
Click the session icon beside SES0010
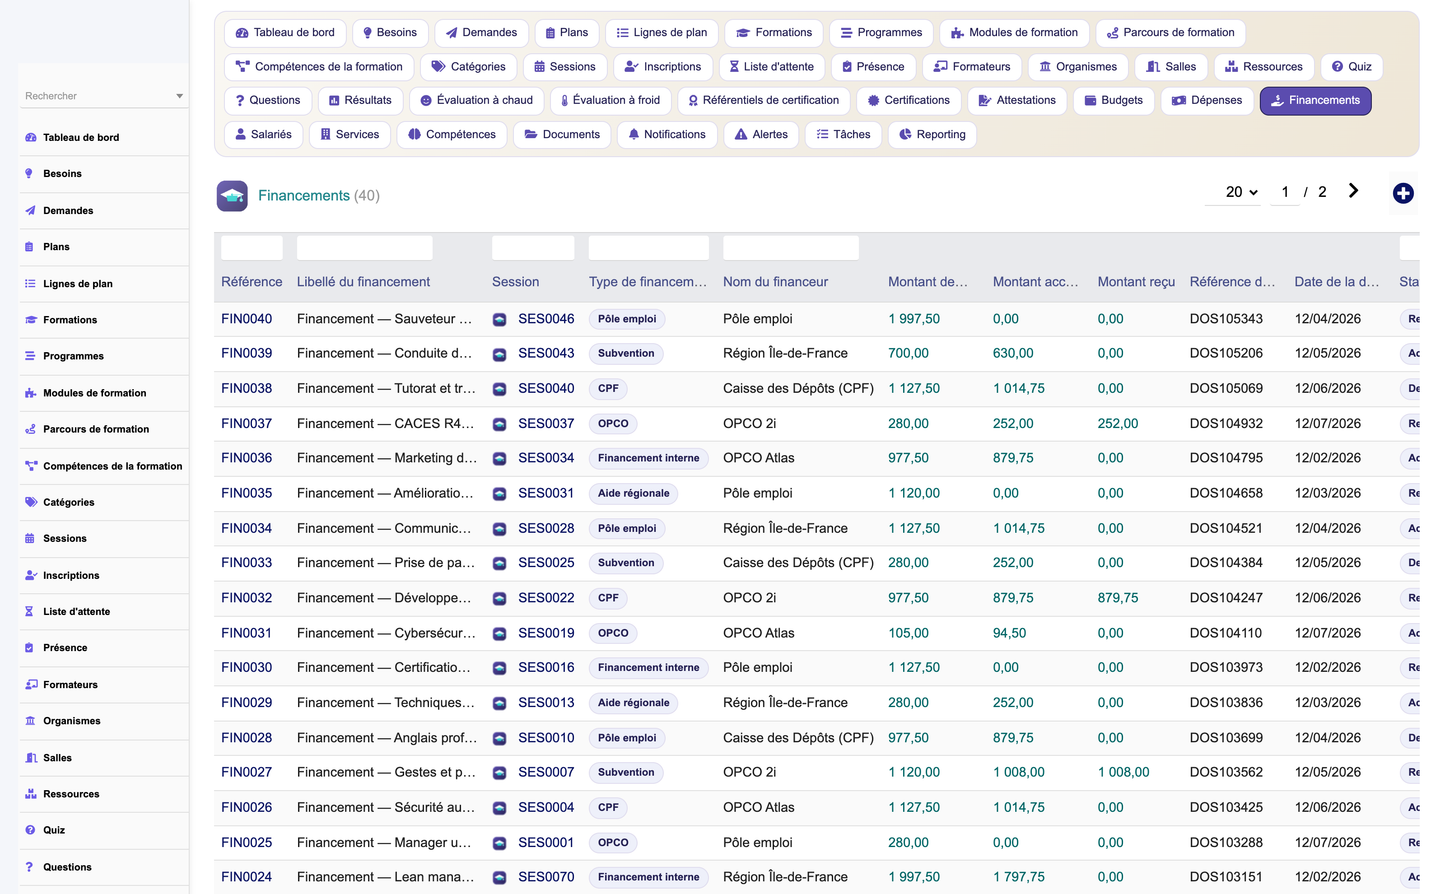(x=499, y=739)
